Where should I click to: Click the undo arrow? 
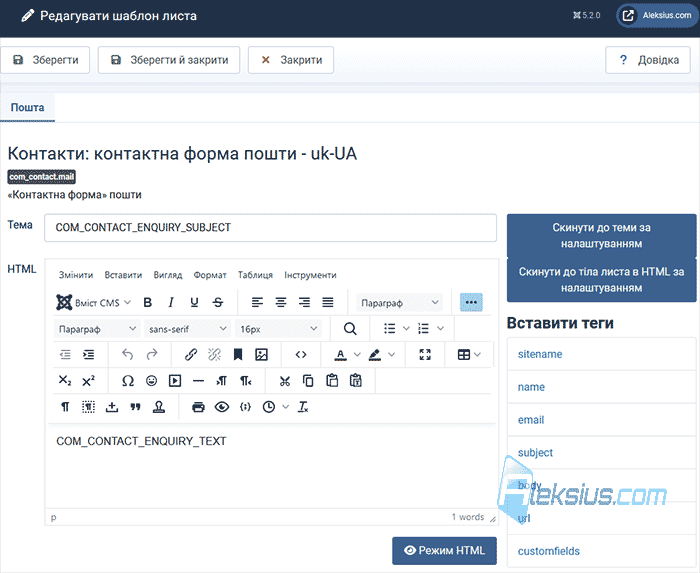click(128, 355)
